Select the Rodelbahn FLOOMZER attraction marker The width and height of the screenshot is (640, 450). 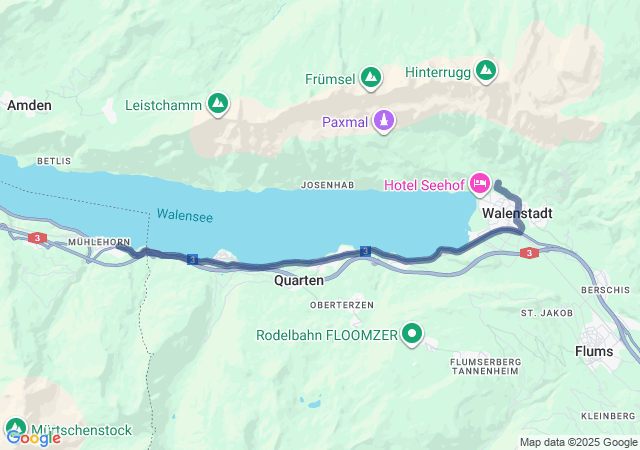click(x=412, y=333)
